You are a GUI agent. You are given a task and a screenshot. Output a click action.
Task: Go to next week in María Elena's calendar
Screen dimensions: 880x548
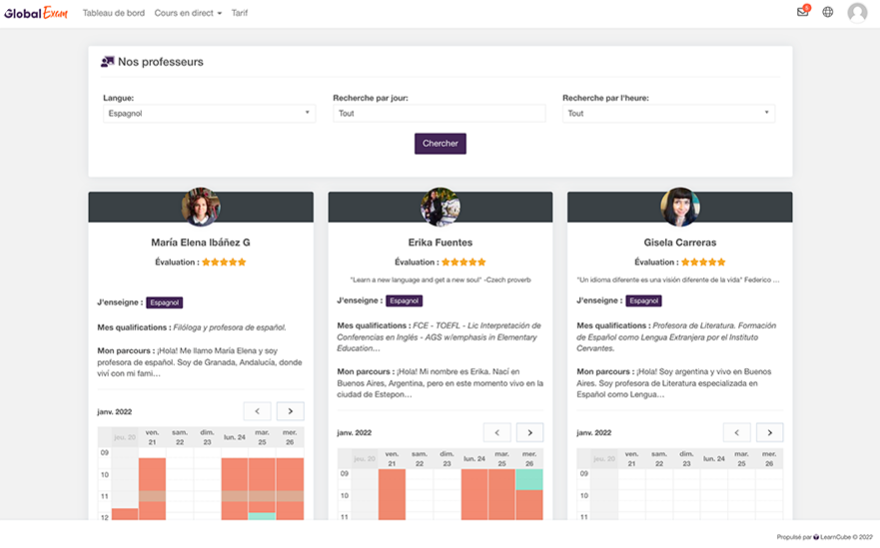coord(291,411)
